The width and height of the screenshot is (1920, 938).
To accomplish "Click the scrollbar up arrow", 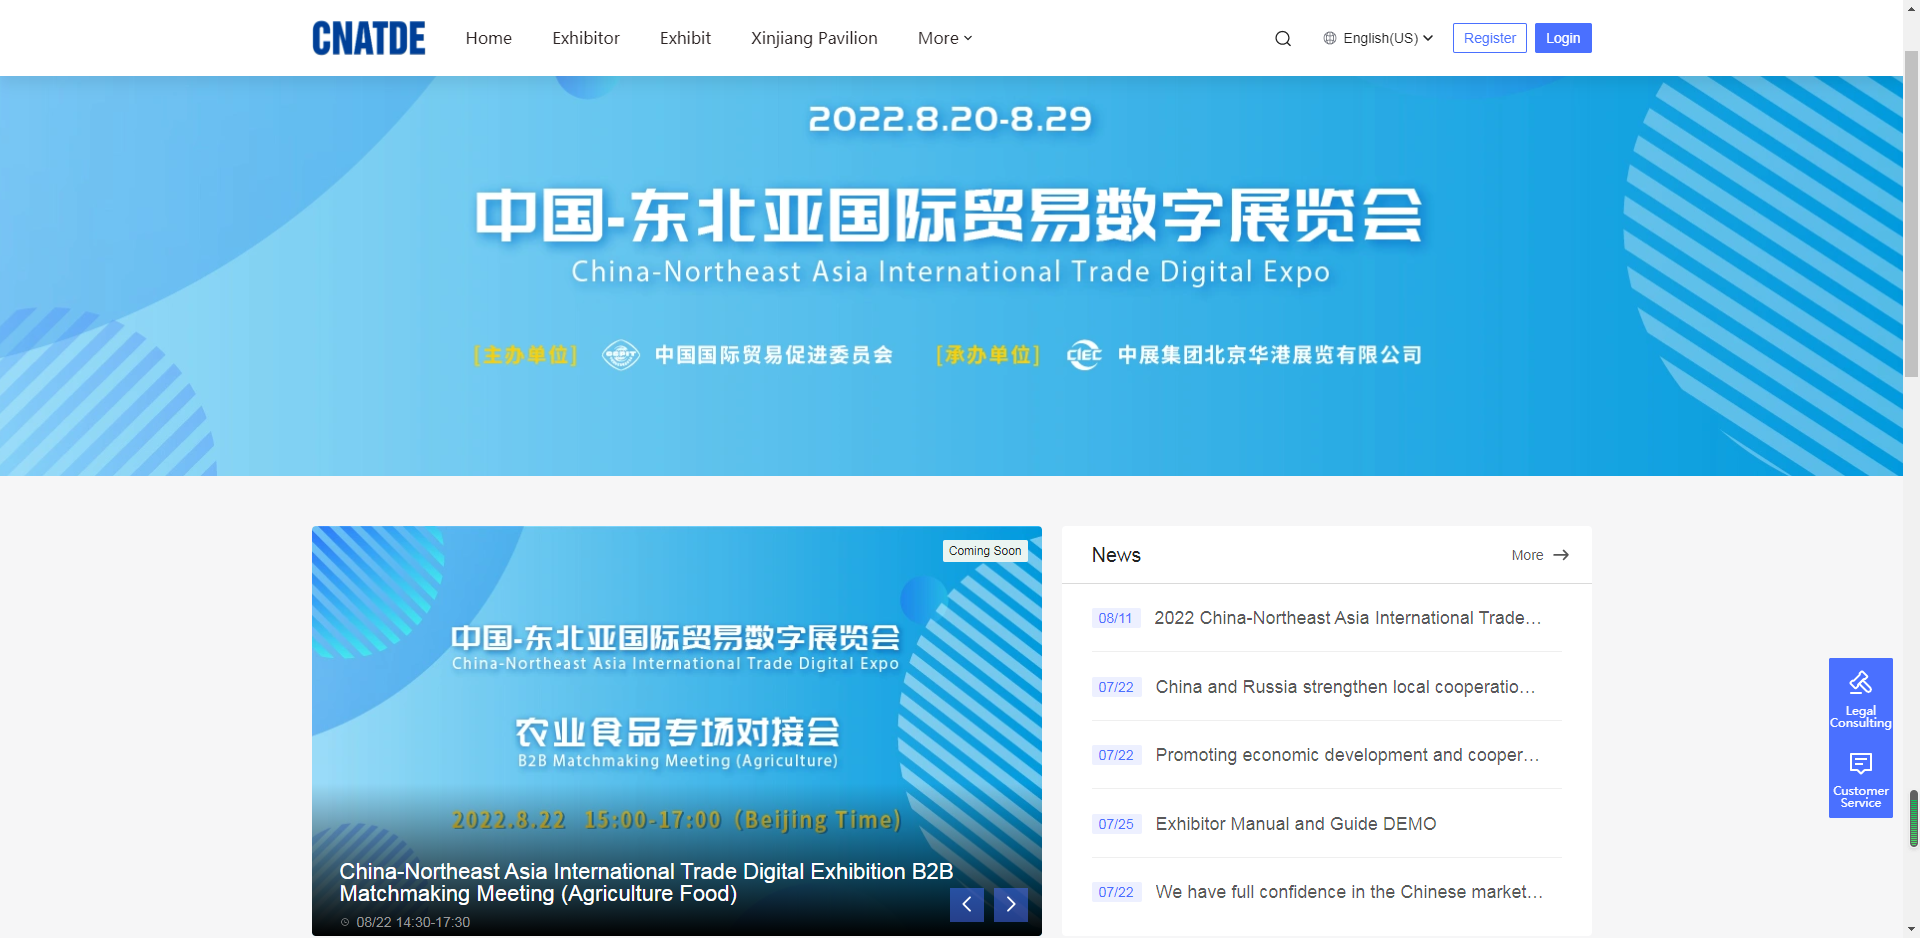I will pos(1912,8).
